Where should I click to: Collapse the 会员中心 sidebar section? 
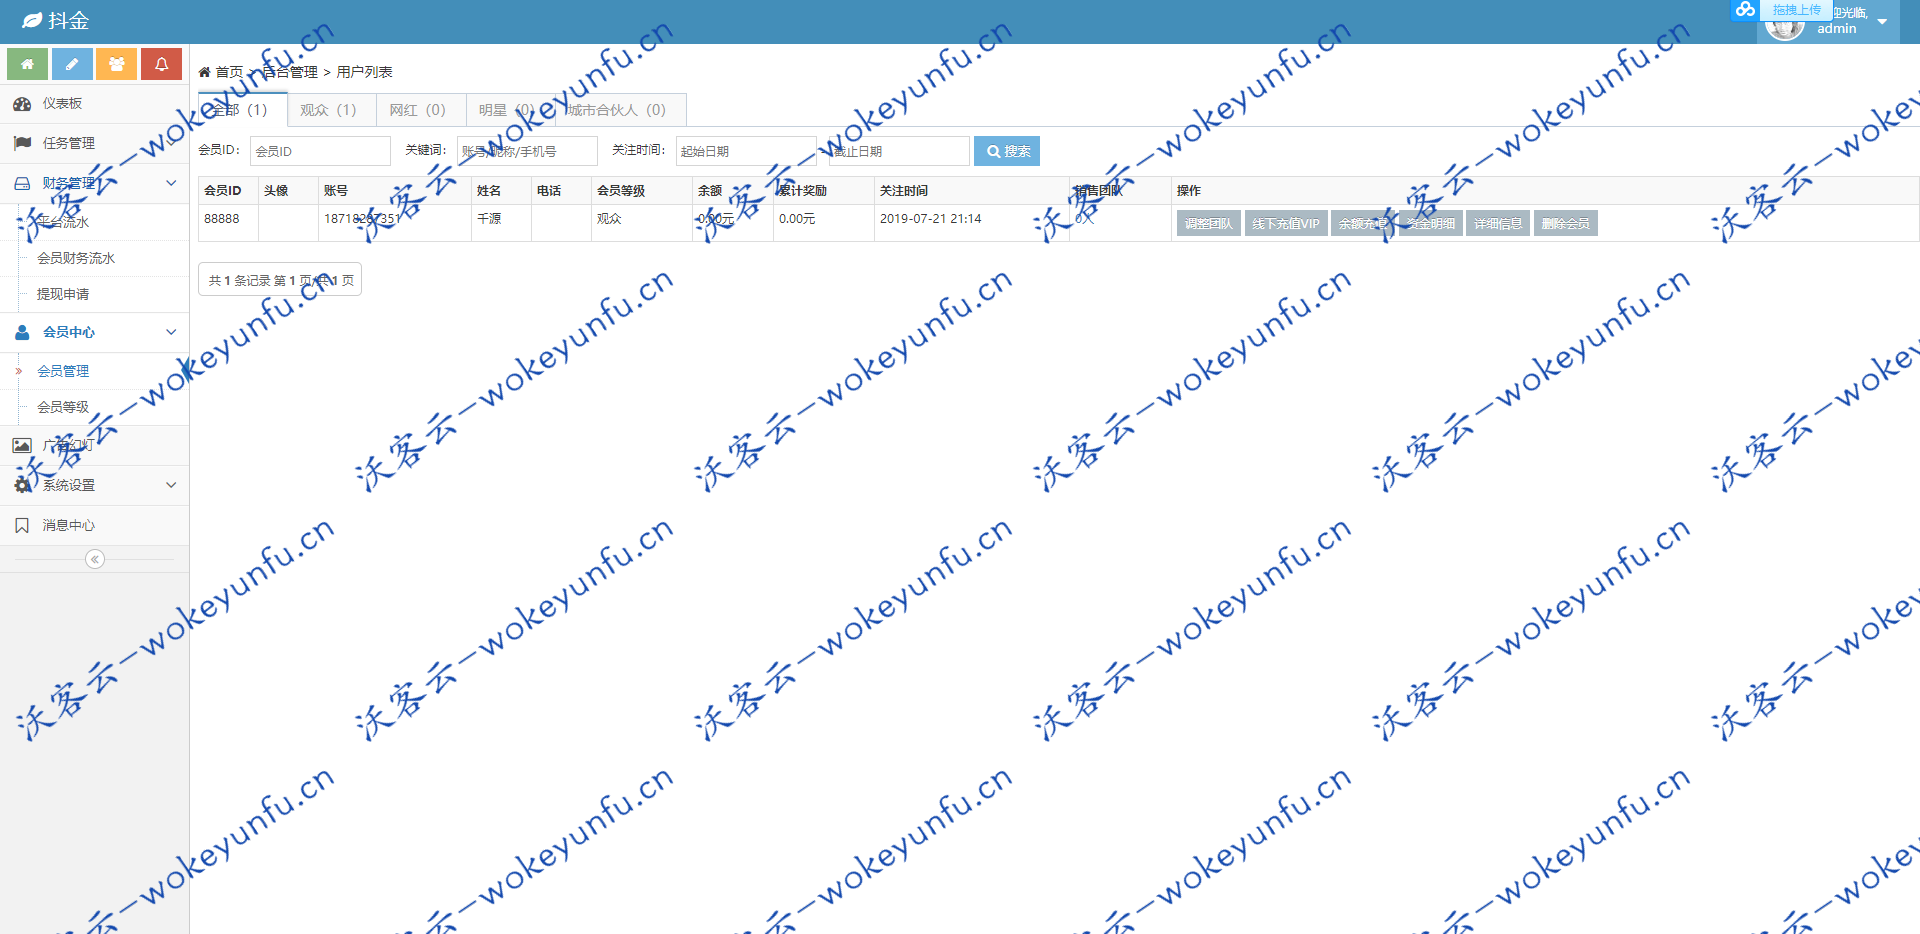click(94, 332)
